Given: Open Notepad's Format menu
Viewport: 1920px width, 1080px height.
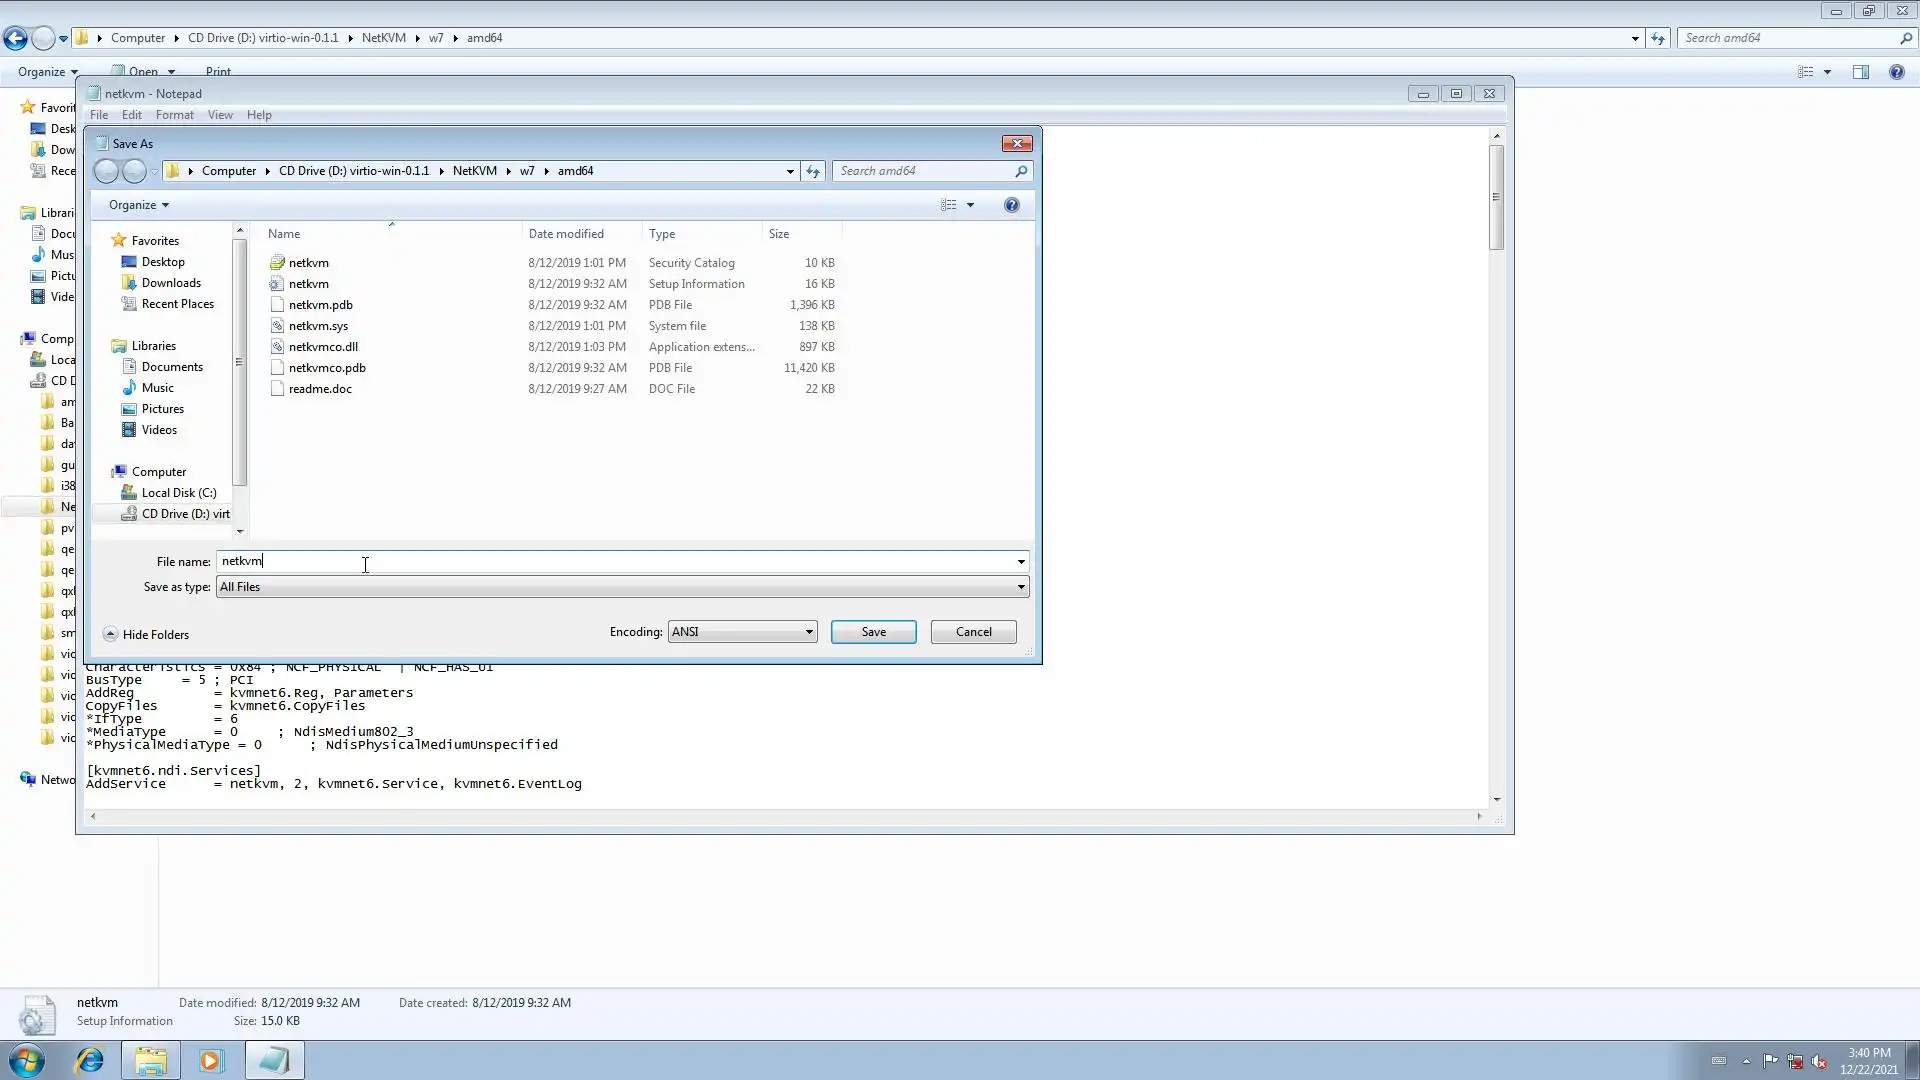Looking at the screenshot, I should click(174, 115).
